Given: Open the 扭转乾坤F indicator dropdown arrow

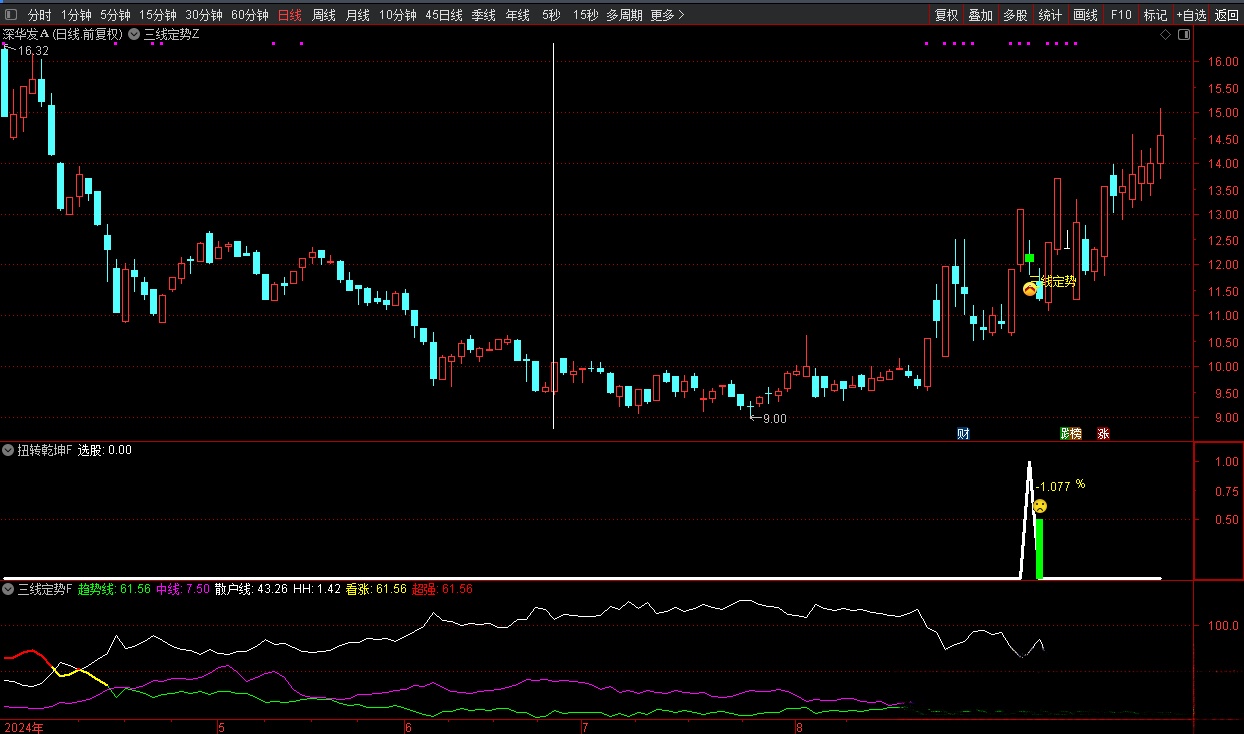Looking at the screenshot, I should (x=9, y=450).
